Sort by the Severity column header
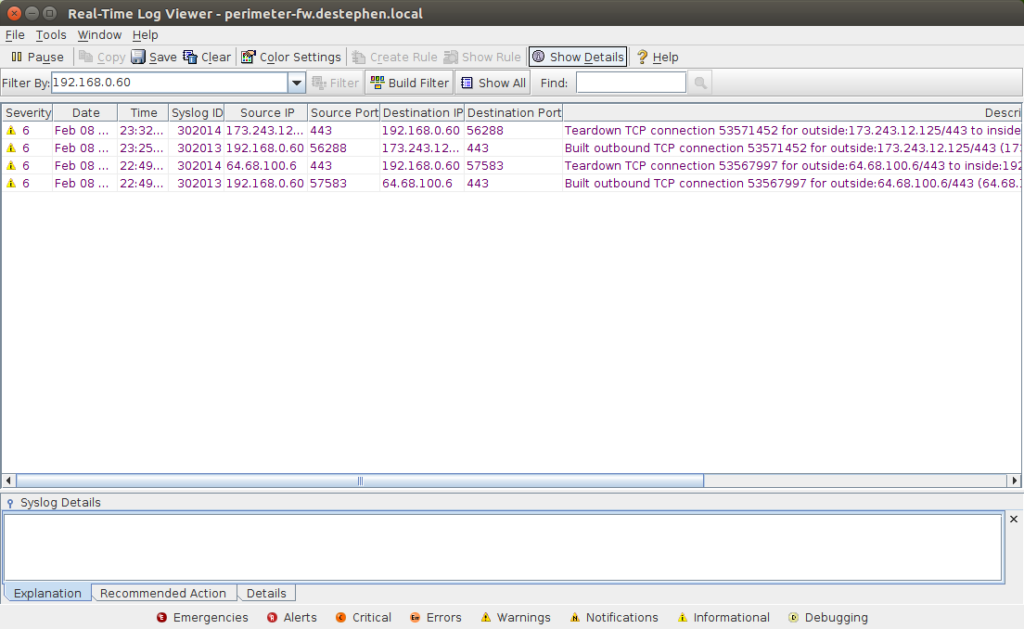The width and height of the screenshot is (1024, 629). pyautogui.click(x=27, y=112)
